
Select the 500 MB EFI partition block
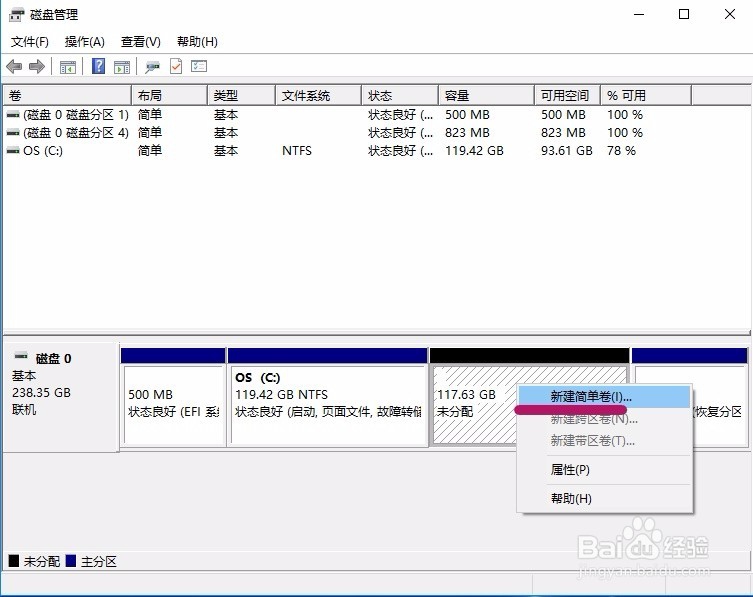coord(173,398)
